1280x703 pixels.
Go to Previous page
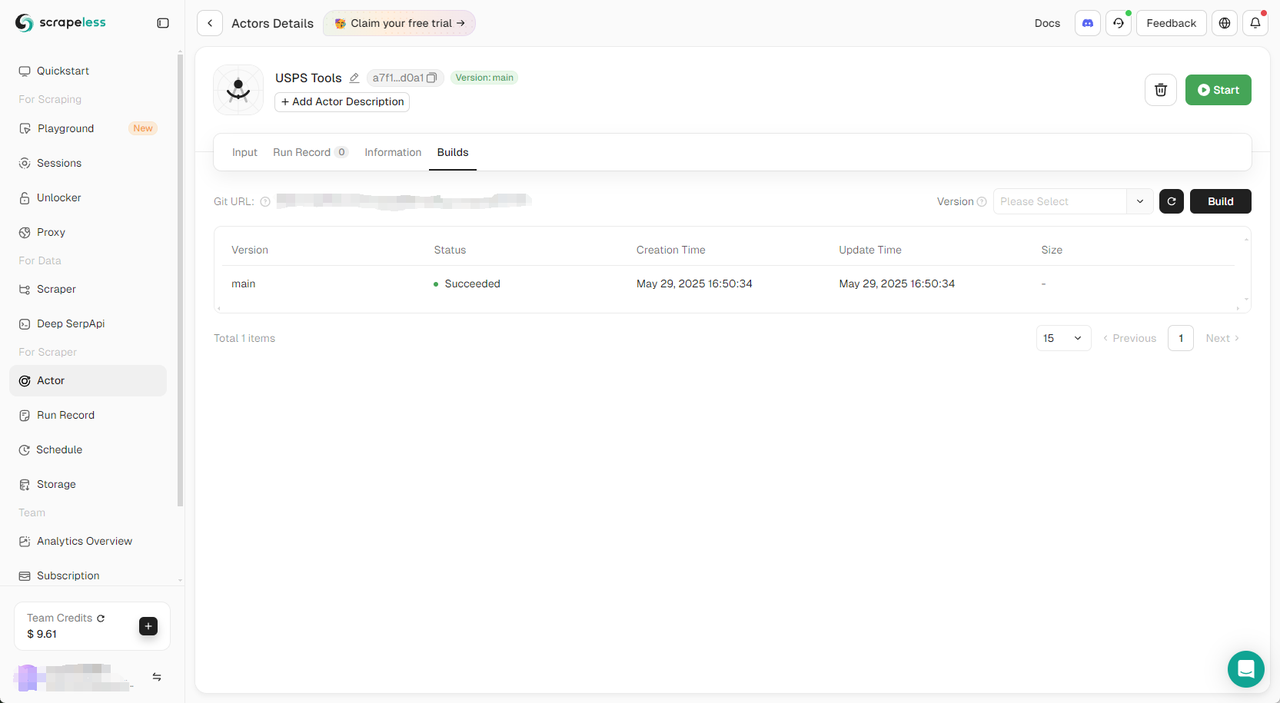(1129, 338)
